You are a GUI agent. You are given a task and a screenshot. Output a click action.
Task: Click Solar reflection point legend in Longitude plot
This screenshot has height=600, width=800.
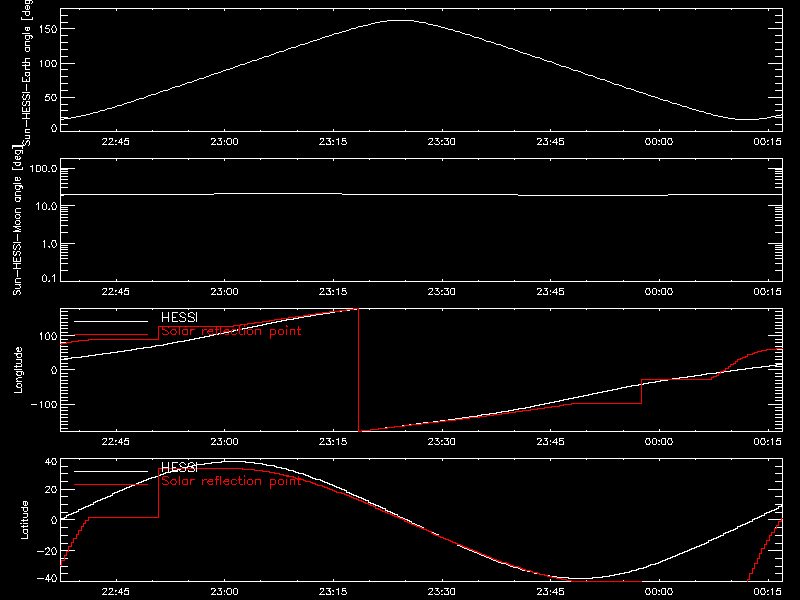tap(231, 332)
